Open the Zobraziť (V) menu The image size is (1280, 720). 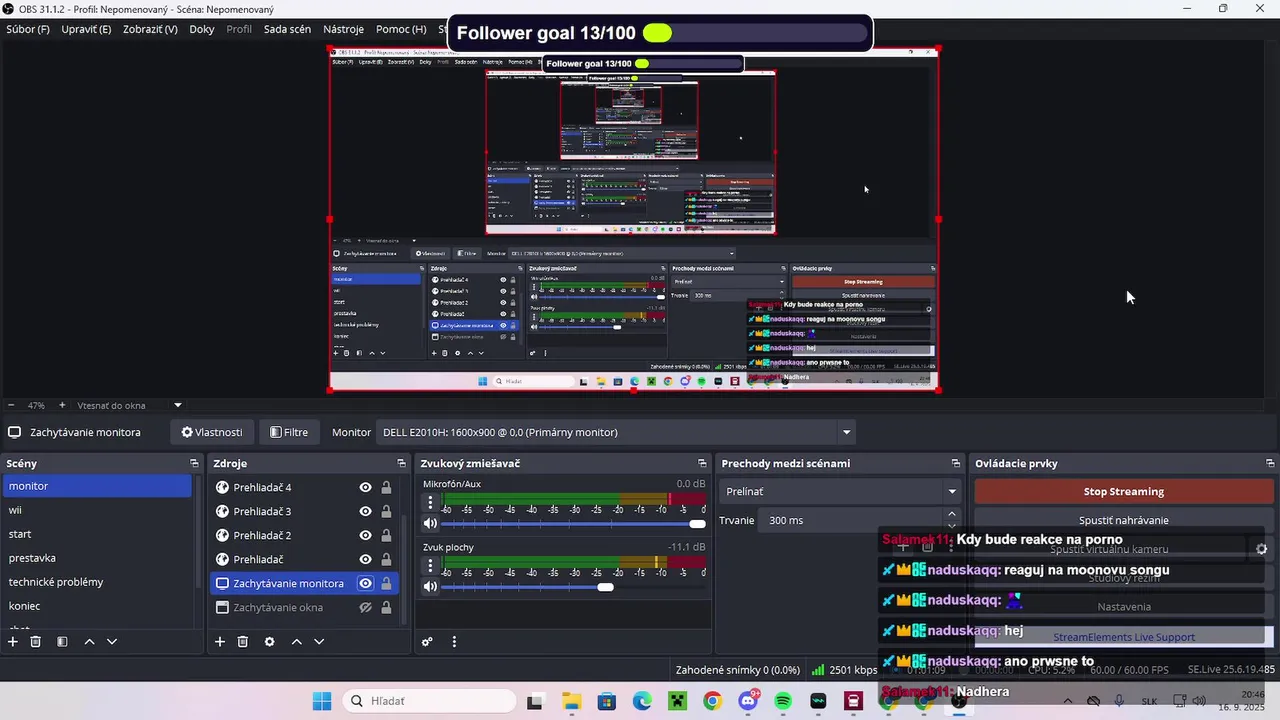(150, 29)
